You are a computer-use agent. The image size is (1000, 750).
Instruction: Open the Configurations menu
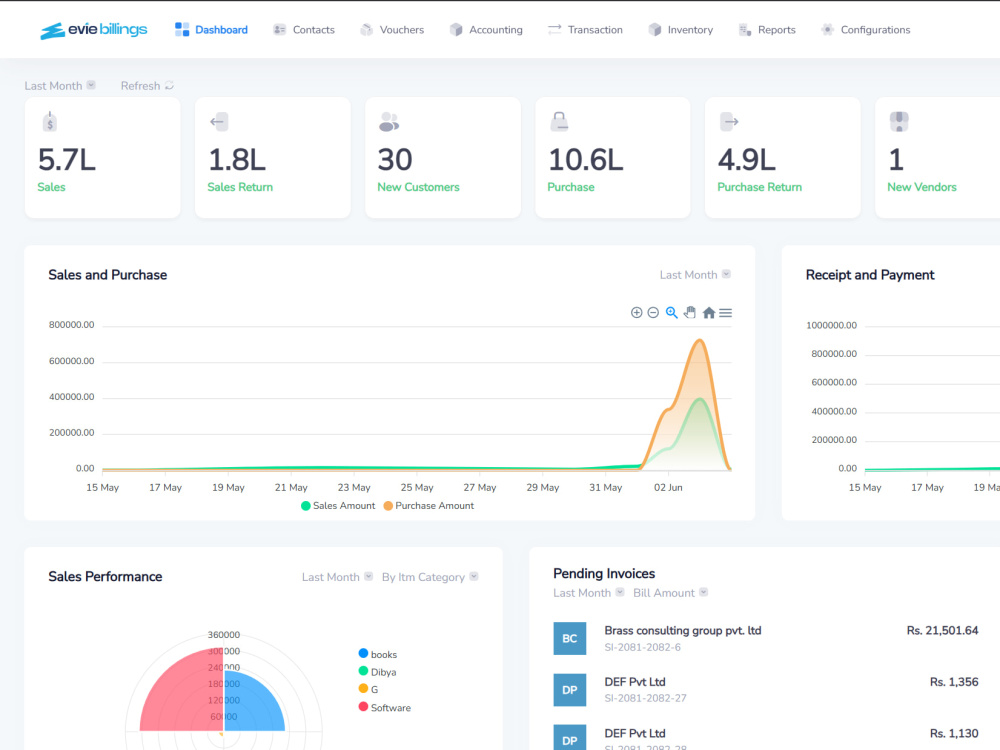click(x=865, y=29)
